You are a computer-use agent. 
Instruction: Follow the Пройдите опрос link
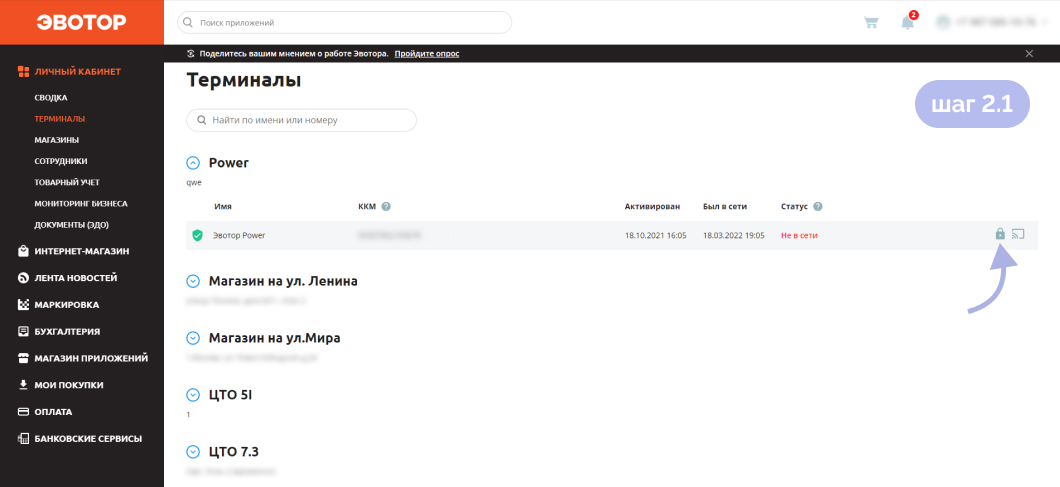pyautogui.click(x=427, y=53)
